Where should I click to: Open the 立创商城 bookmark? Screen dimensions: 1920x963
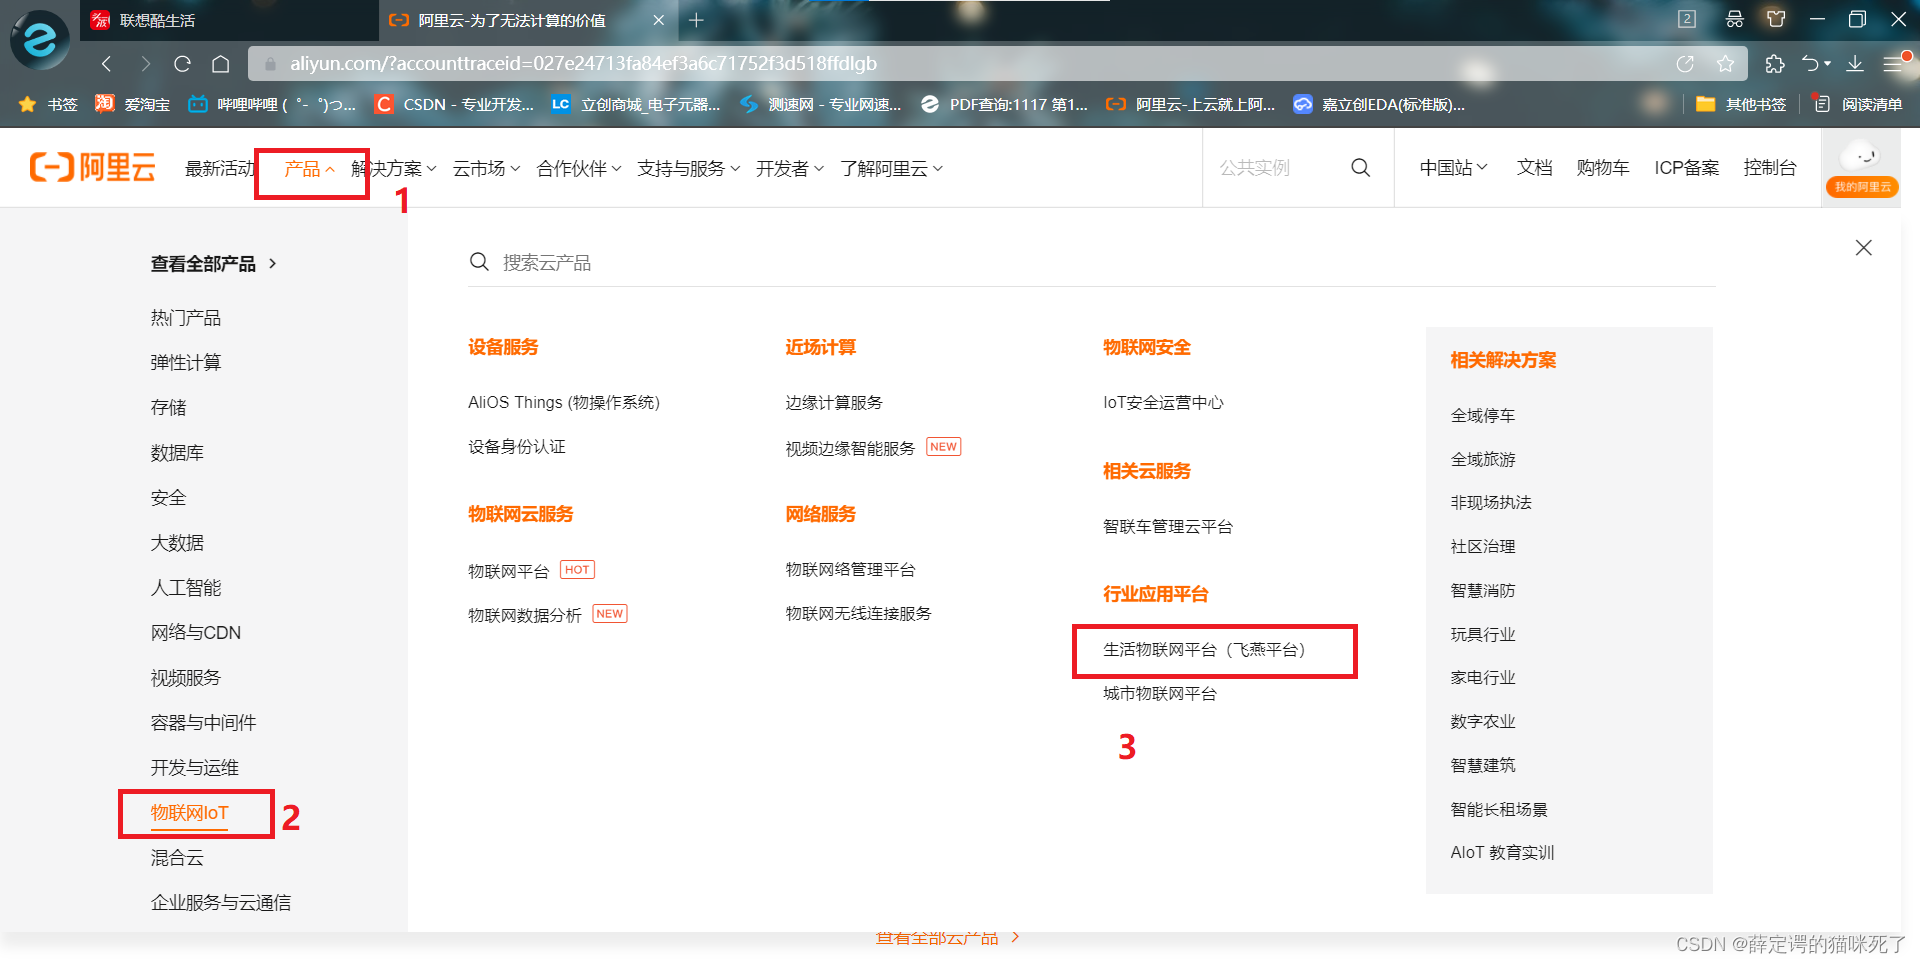tap(636, 104)
